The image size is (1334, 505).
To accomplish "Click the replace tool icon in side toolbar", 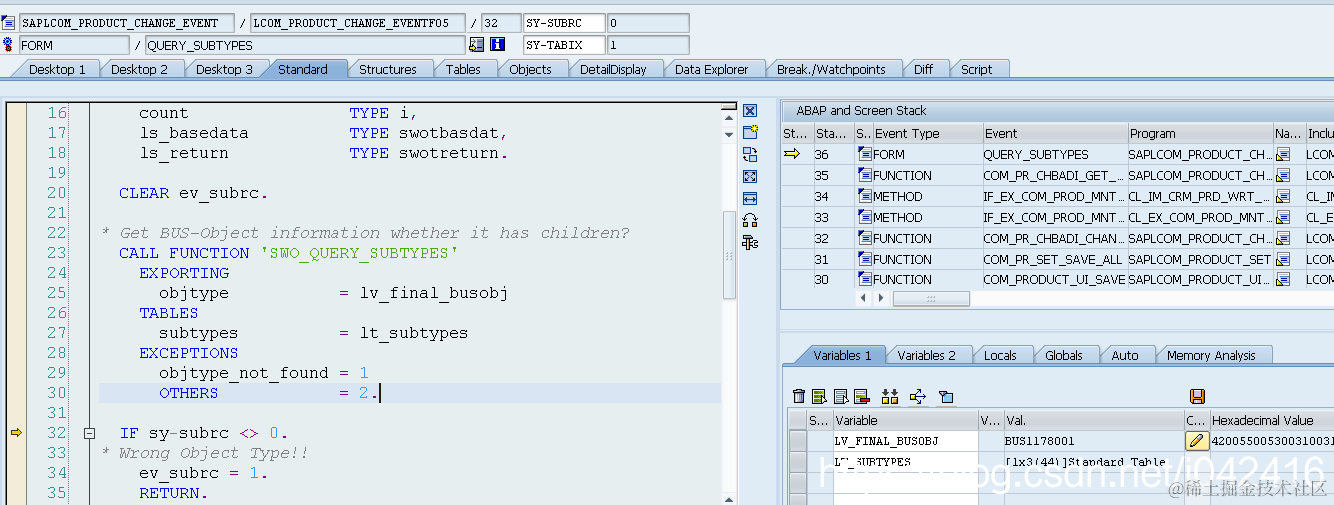I will (750, 154).
